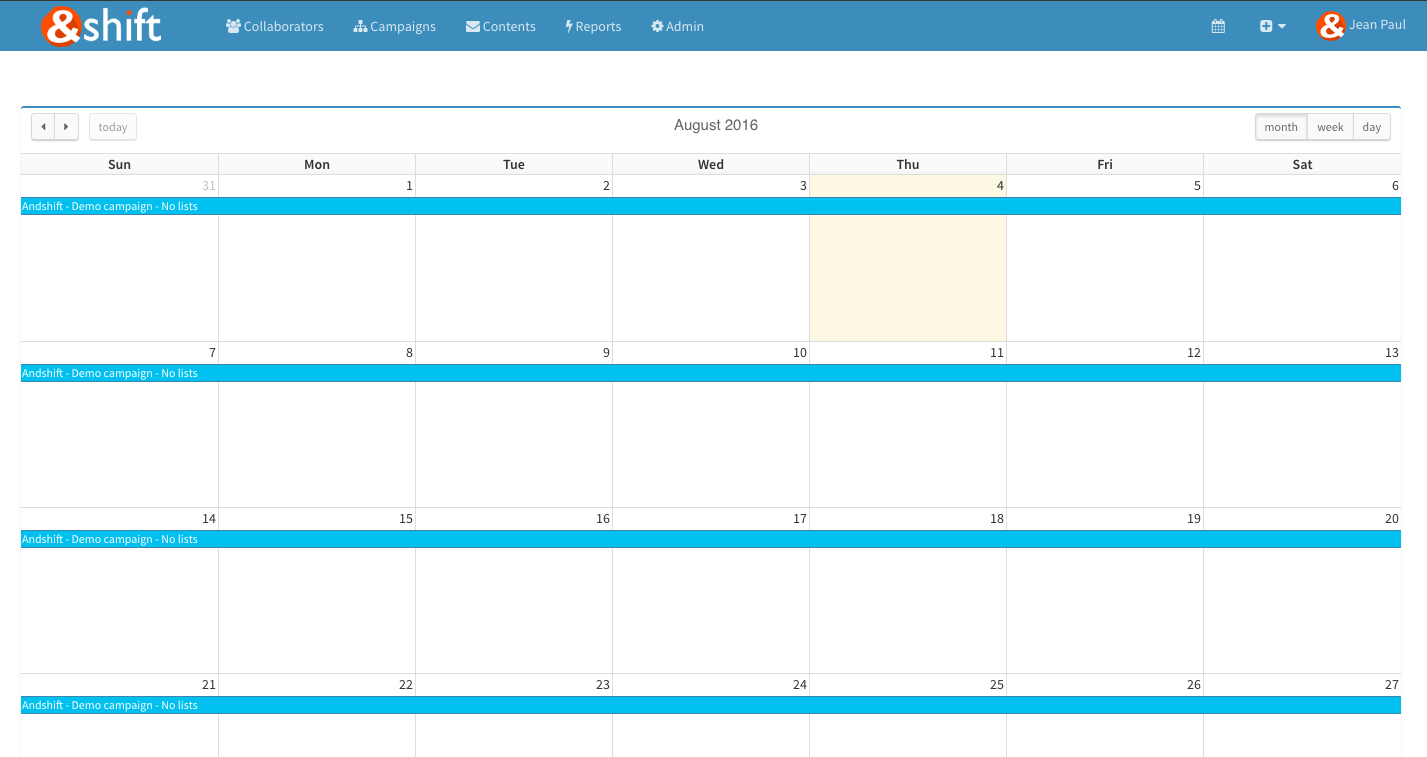This screenshot has height=757, width=1427.
Task: Open the Demo campaign event in the week of August 7
Action: point(711,373)
